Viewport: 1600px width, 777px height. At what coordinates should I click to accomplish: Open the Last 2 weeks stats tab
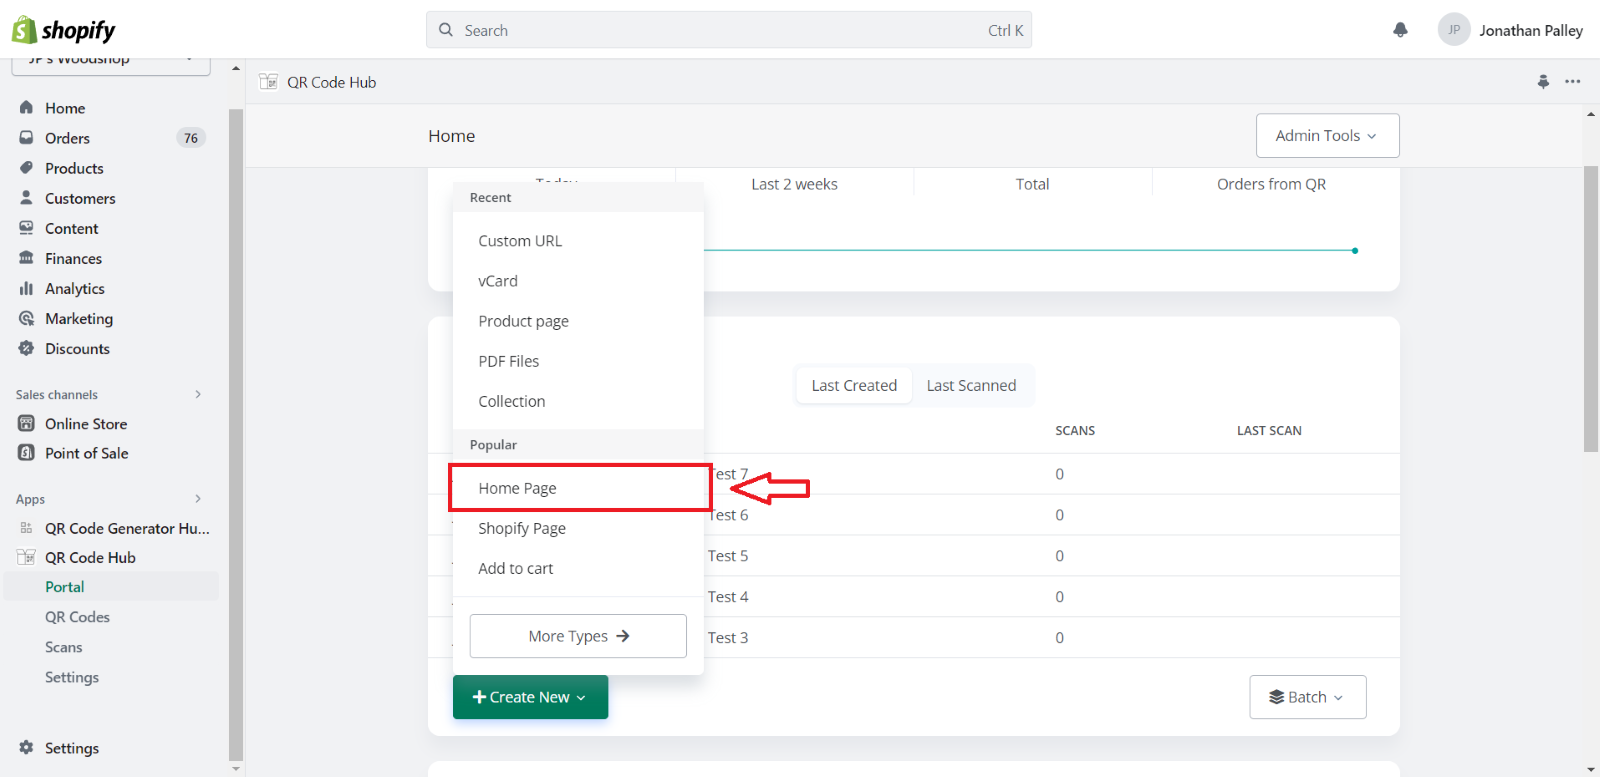pyautogui.click(x=794, y=184)
